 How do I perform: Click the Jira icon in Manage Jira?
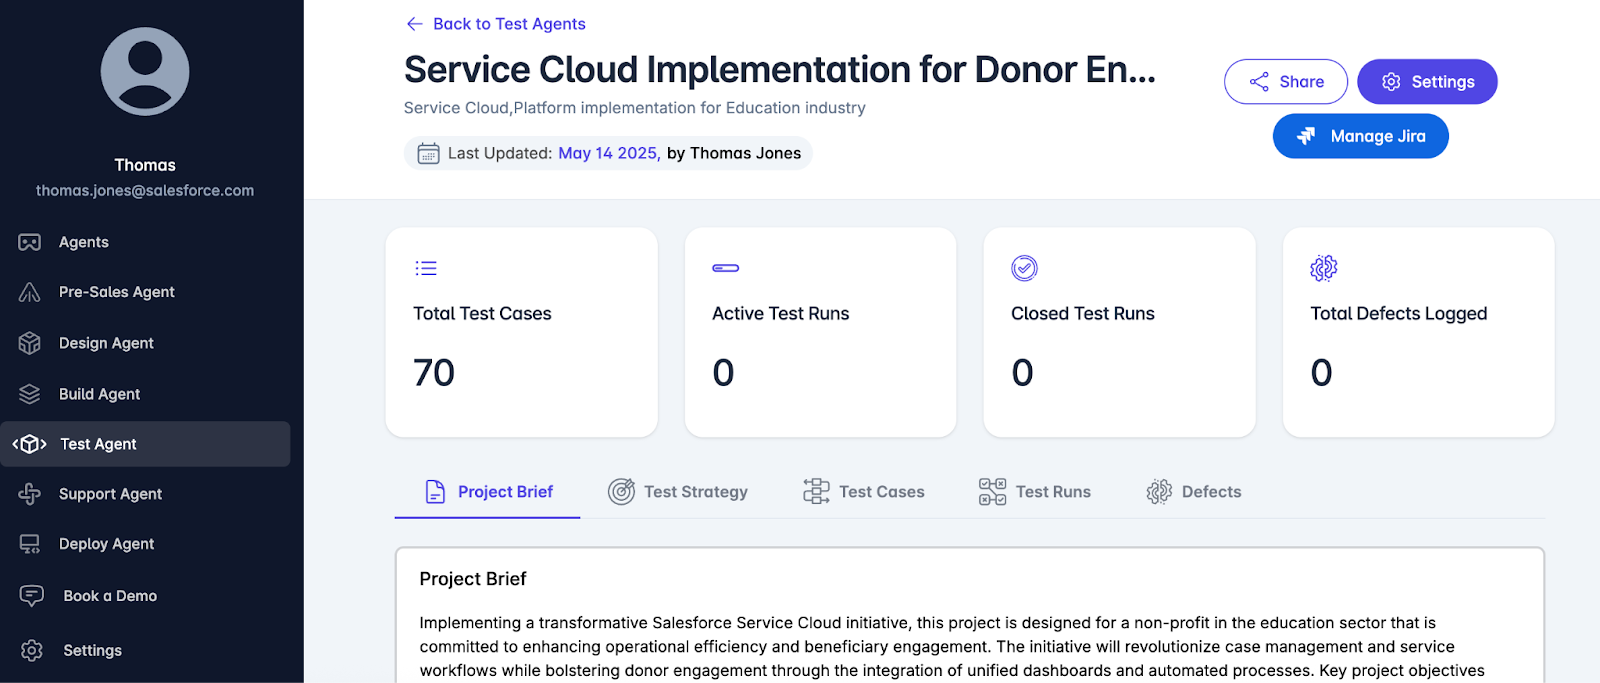coord(1306,136)
